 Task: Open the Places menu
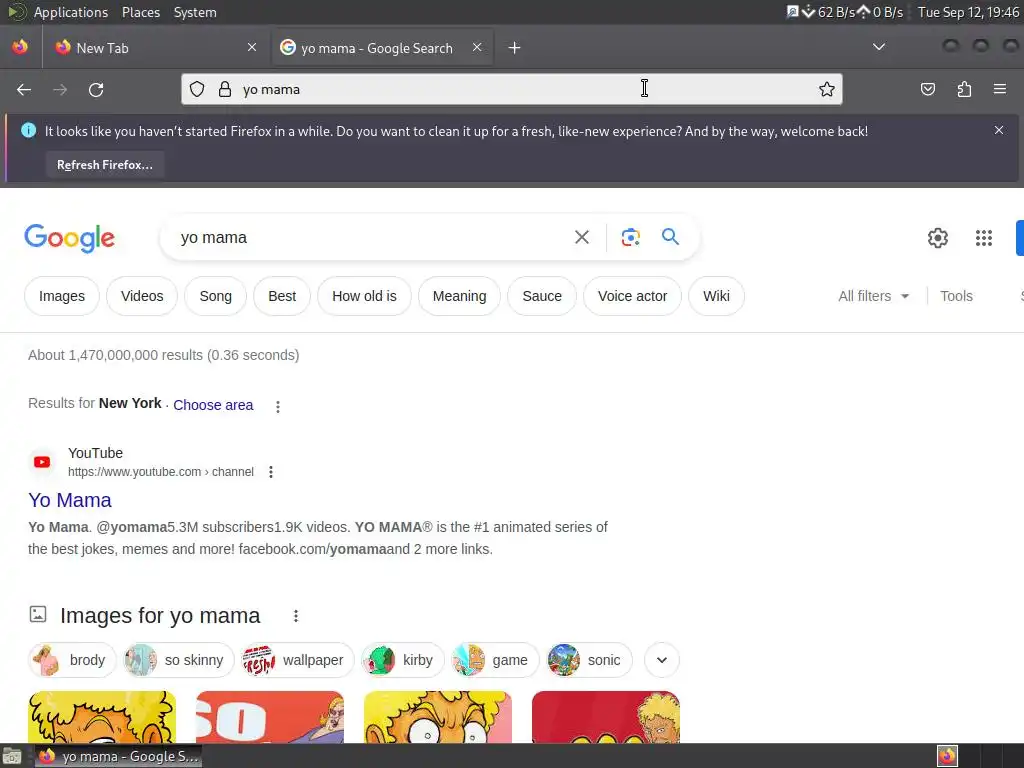[141, 12]
